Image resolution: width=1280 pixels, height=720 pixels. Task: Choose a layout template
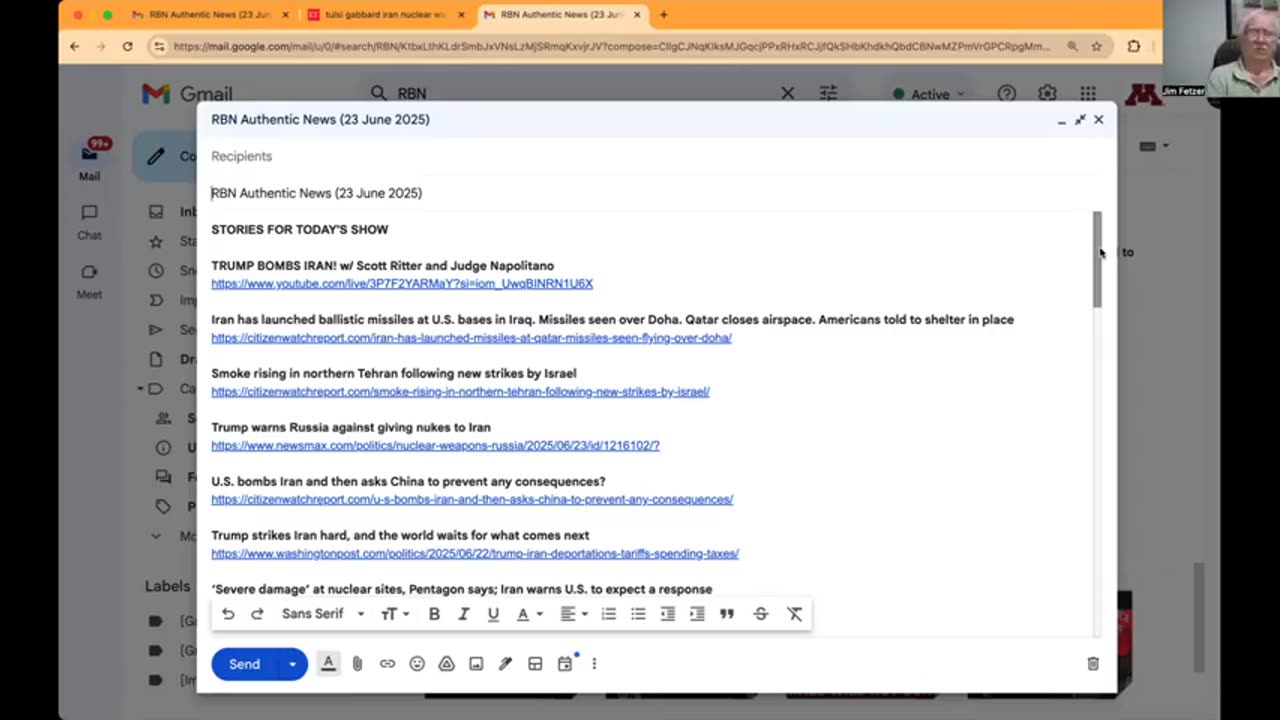[x=535, y=664]
